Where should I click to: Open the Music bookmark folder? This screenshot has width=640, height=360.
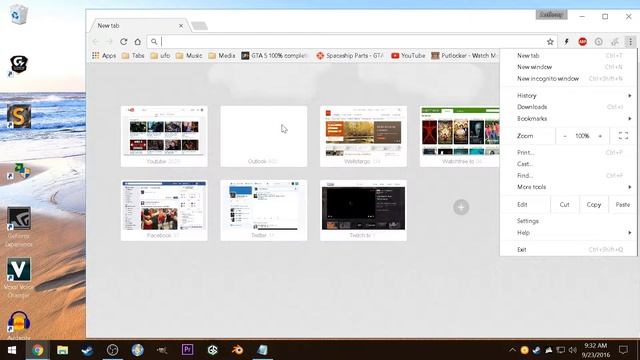point(189,56)
